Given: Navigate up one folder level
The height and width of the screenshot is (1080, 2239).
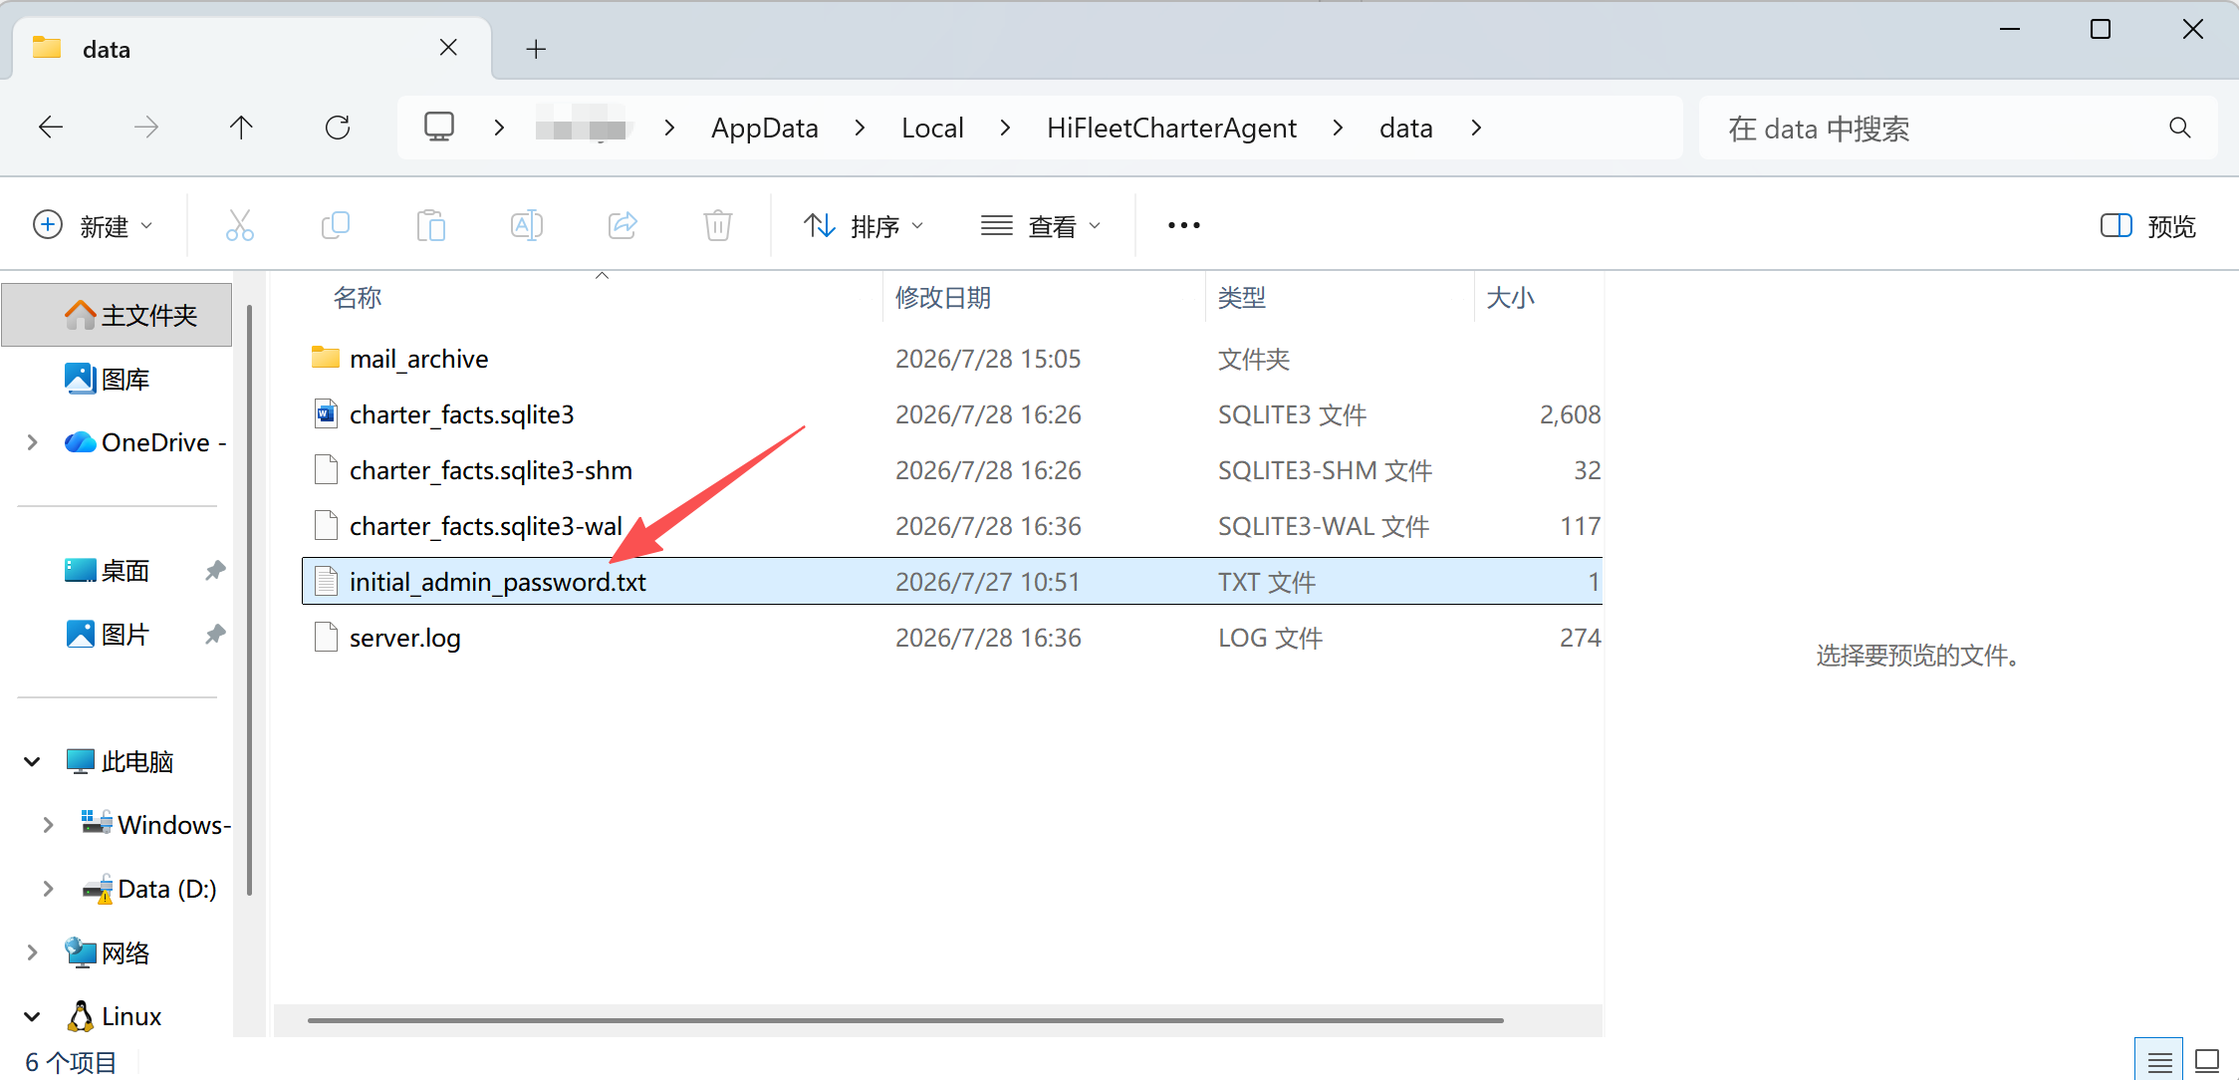Looking at the screenshot, I should tap(241, 127).
